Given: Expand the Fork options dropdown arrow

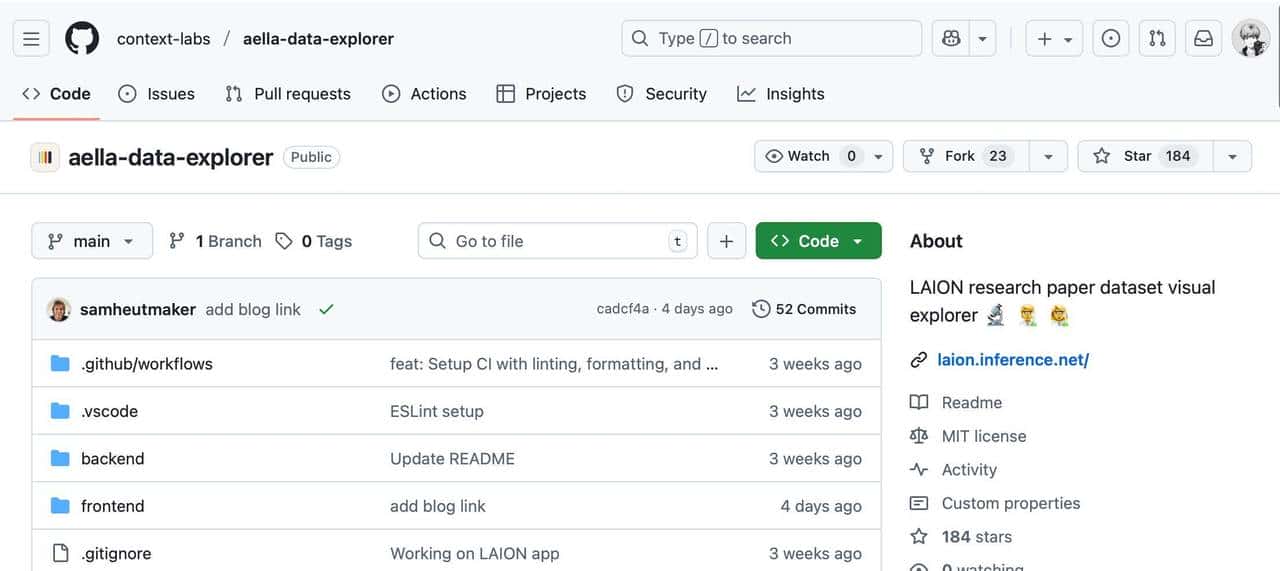Looking at the screenshot, I should (1047, 156).
